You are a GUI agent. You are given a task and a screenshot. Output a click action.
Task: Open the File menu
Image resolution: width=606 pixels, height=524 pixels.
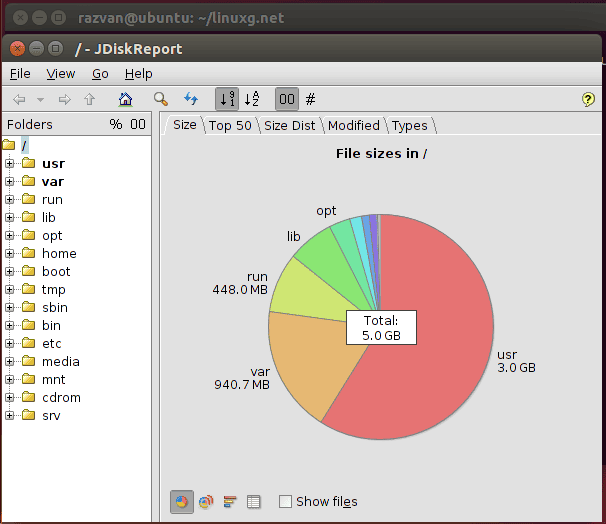coord(20,74)
